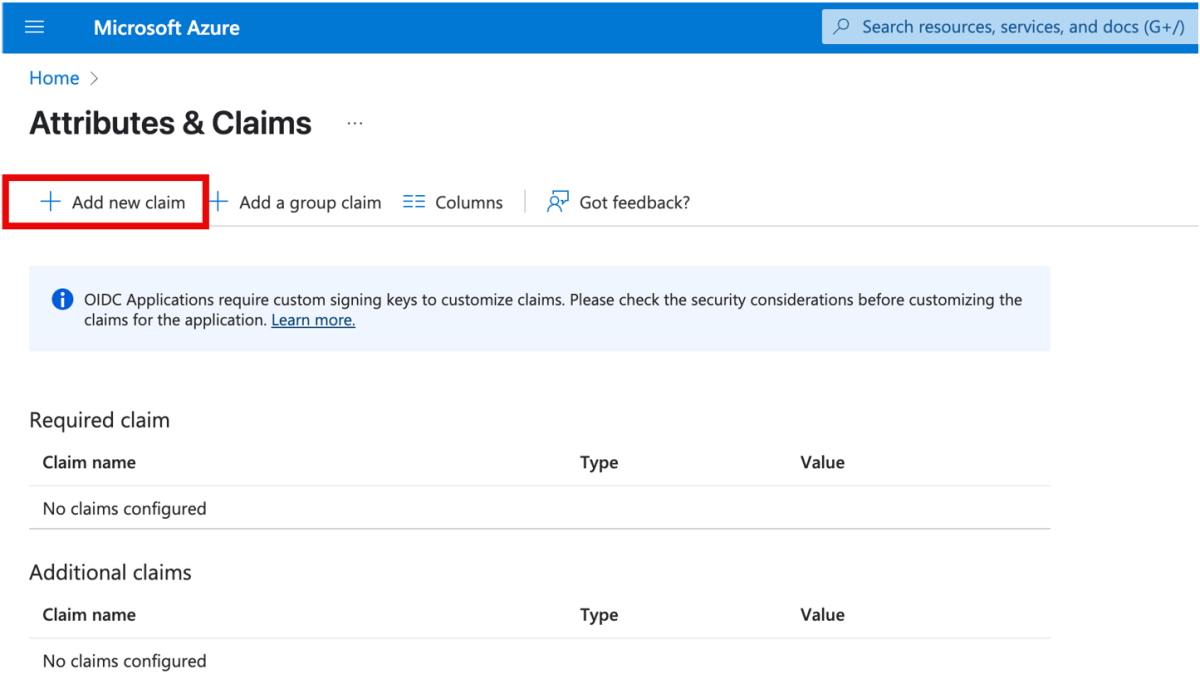
Task: Click the blue info icon in the OIDC banner
Action: point(62,299)
